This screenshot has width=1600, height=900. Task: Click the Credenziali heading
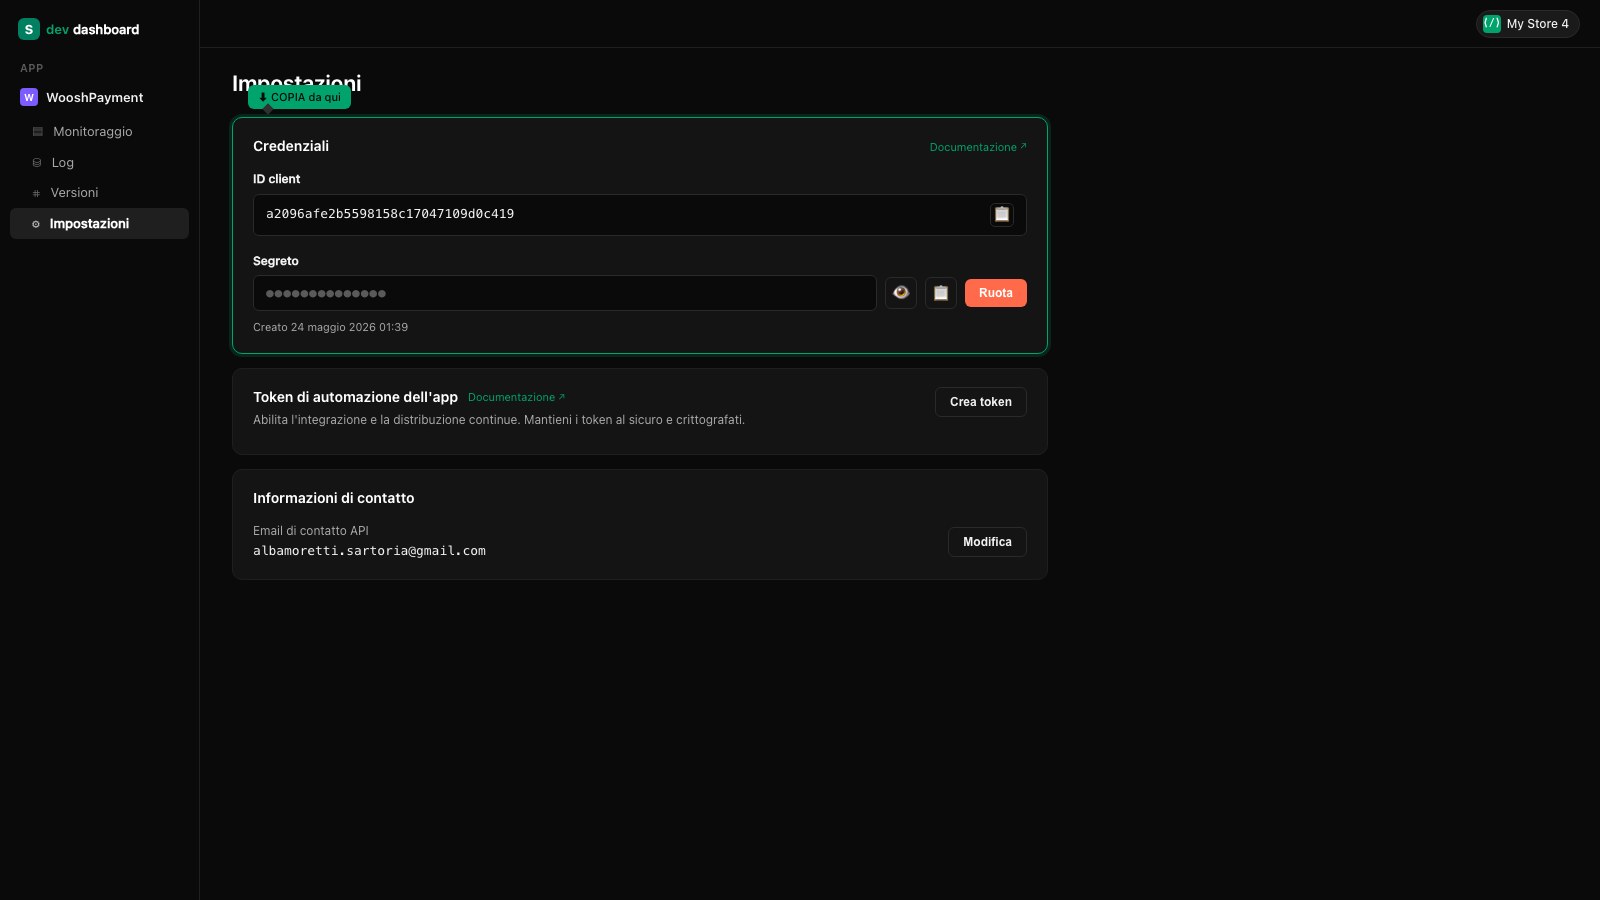click(x=291, y=146)
